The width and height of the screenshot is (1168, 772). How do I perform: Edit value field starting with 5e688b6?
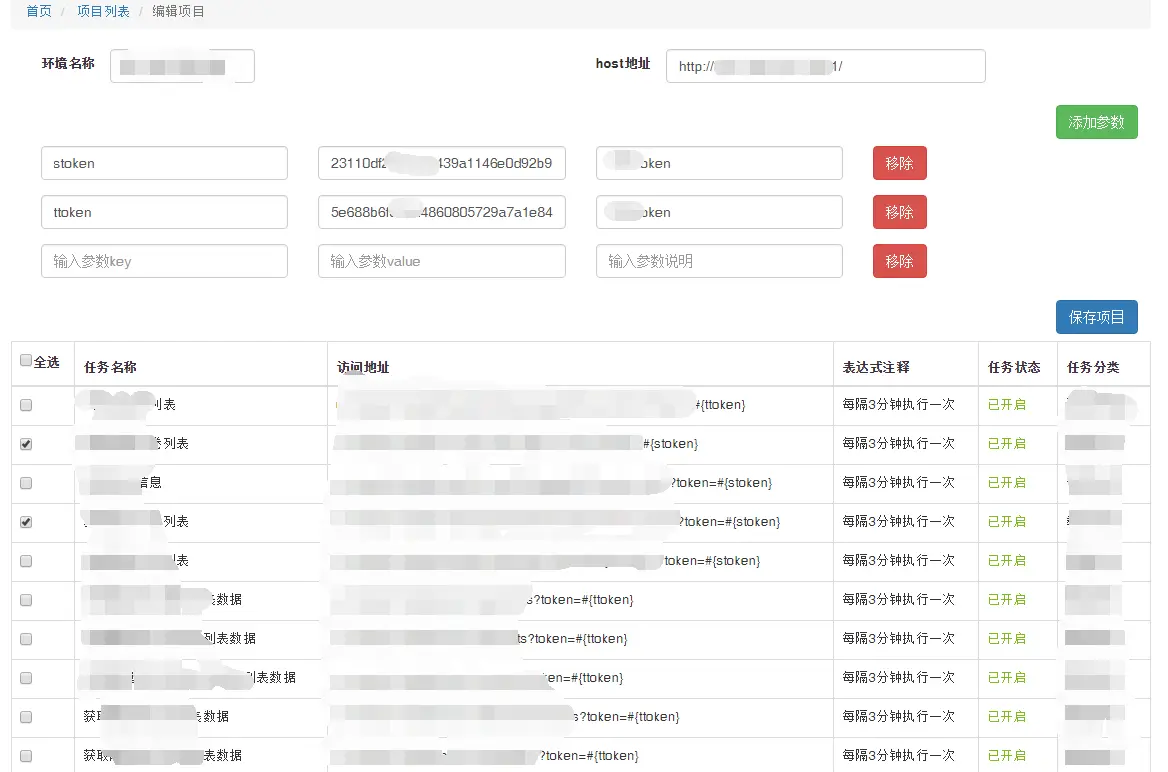coord(442,212)
